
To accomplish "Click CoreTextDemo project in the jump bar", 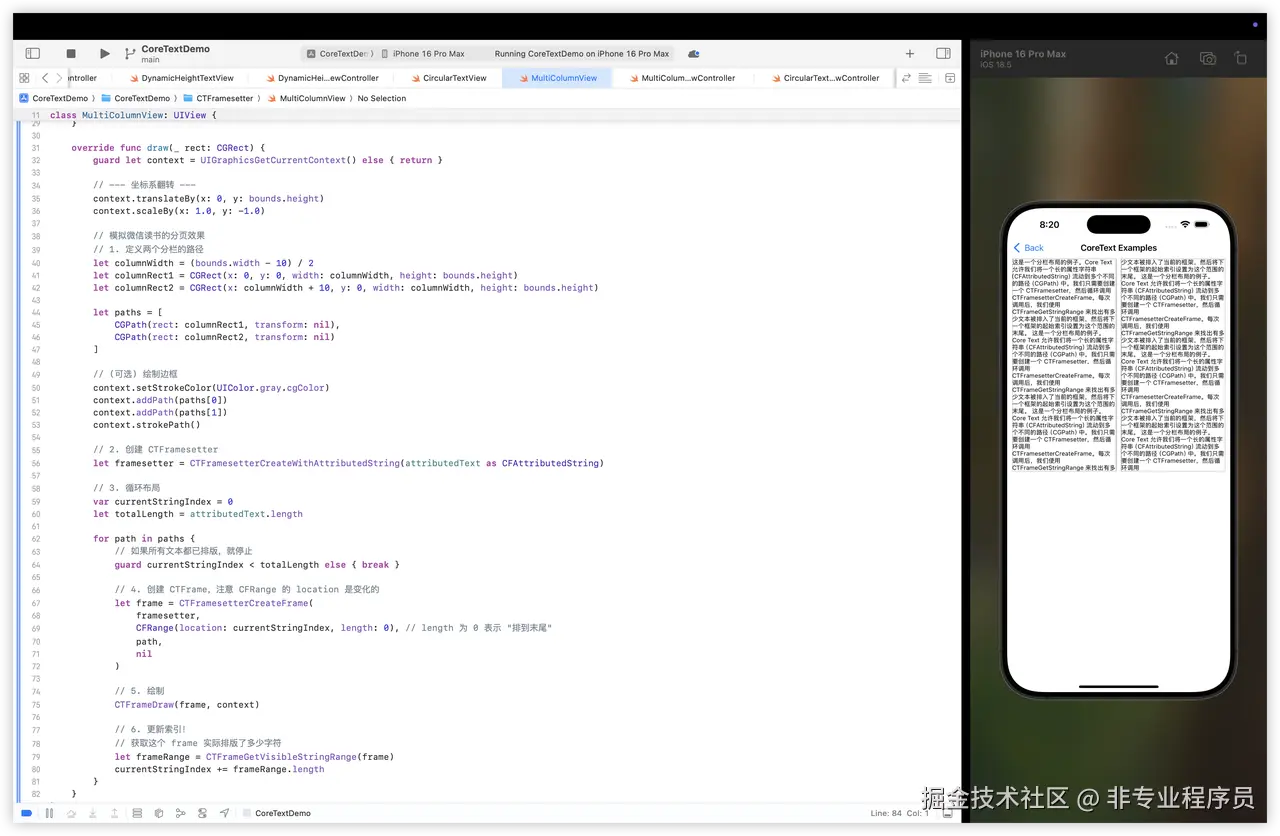I will coord(54,98).
